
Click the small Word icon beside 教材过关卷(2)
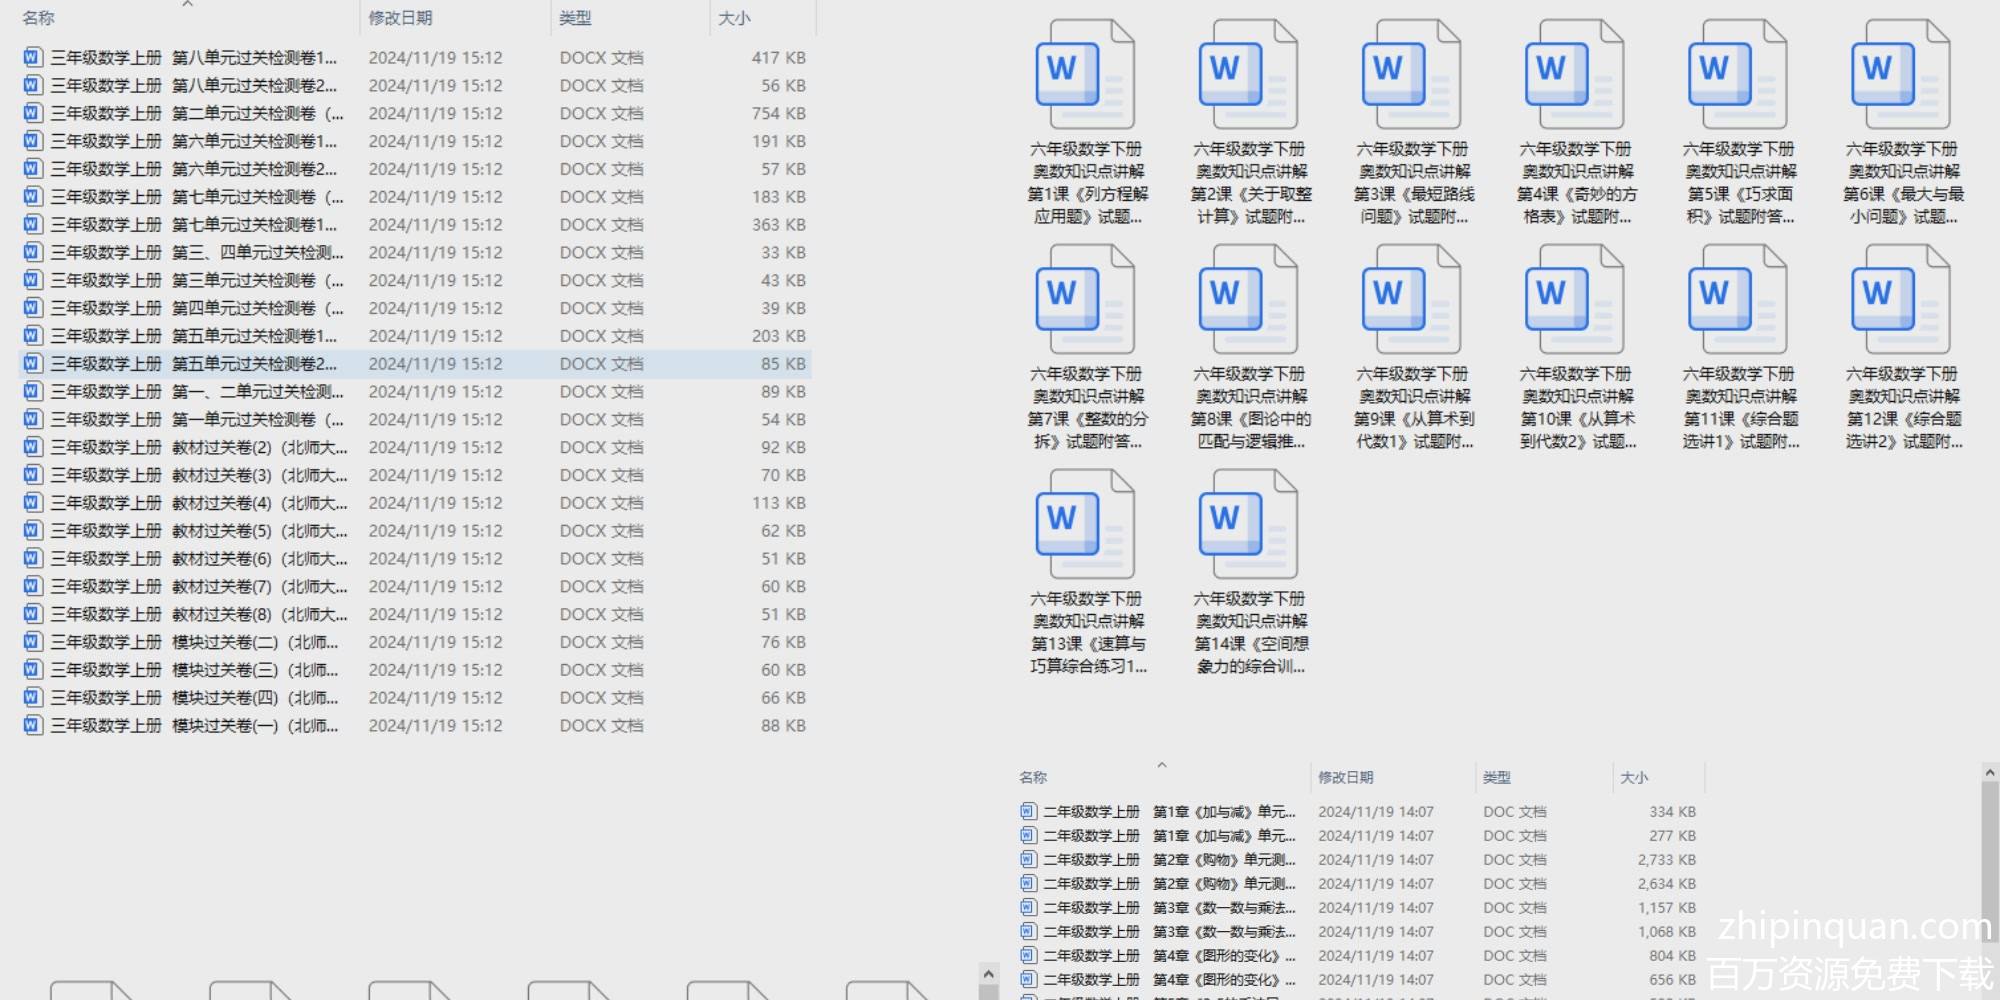point(33,447)
